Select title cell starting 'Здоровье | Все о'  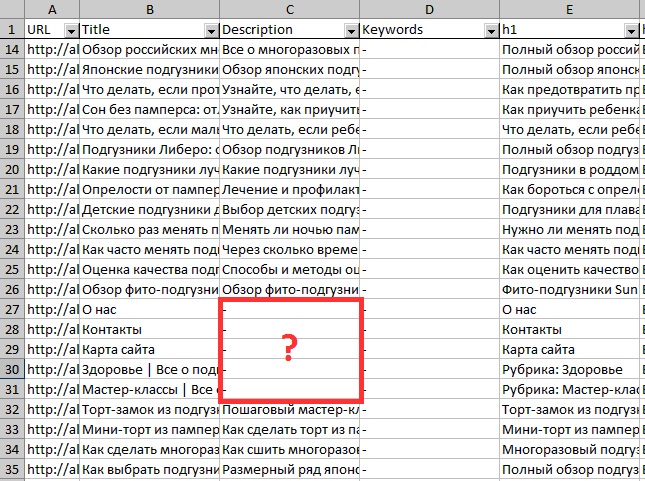click(150, 369)
